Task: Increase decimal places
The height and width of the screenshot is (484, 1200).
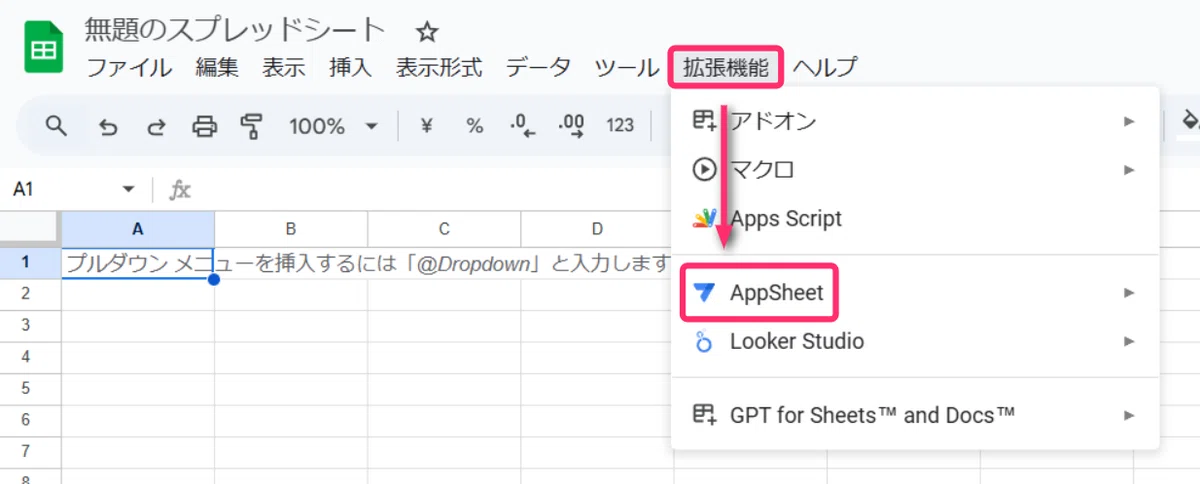Action: [x=572, y=126]
